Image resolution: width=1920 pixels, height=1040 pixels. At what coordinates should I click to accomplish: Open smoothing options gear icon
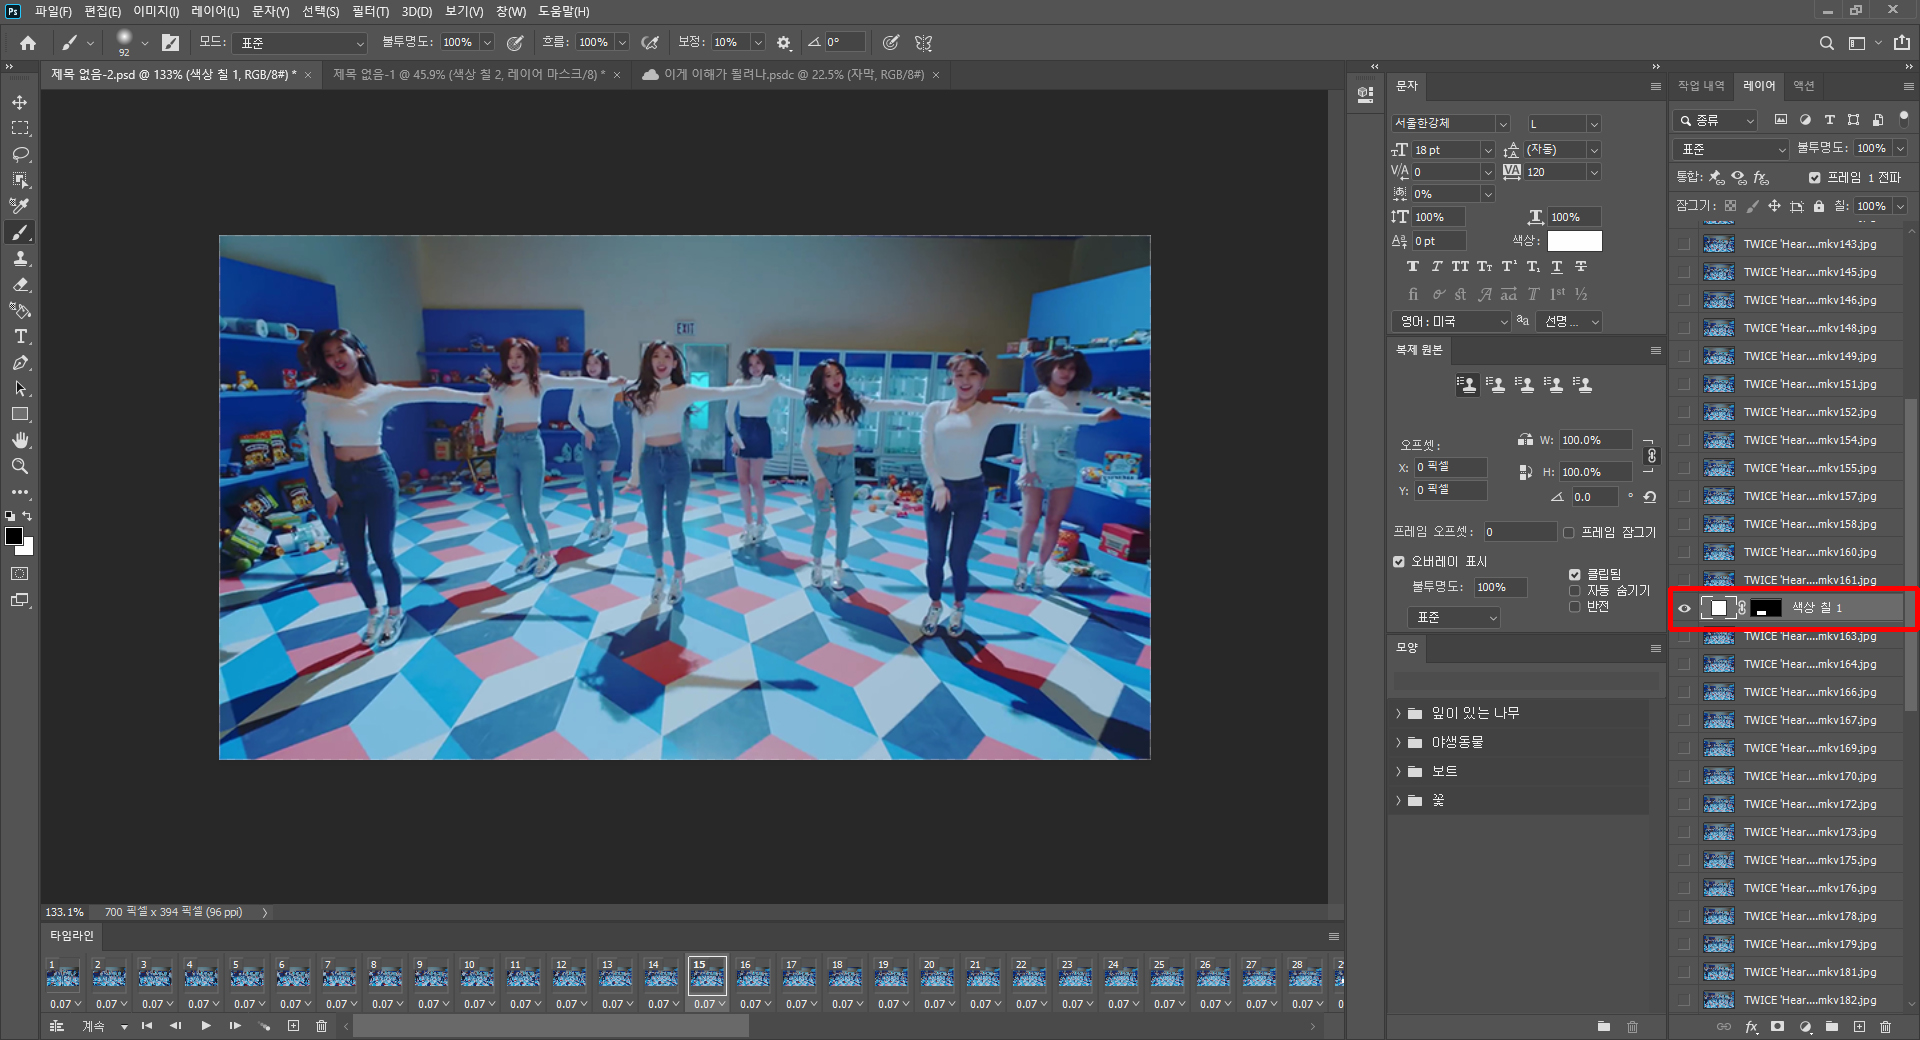pyautogui.click(x=784, y=43)
